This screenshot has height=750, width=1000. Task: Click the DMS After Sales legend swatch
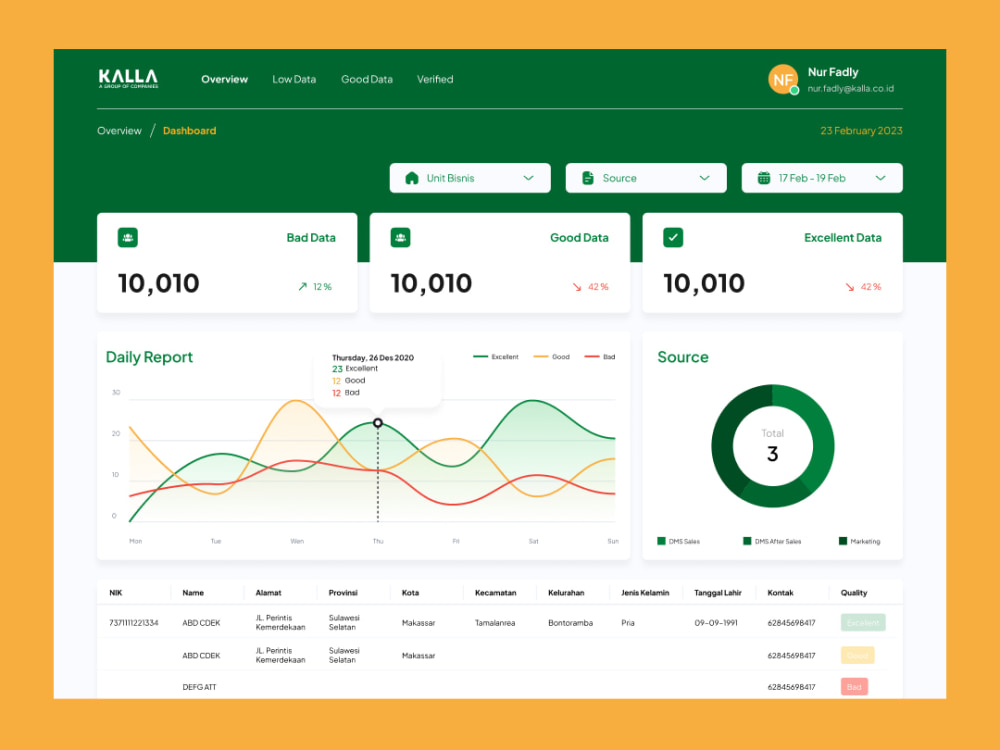click(747, 541)
